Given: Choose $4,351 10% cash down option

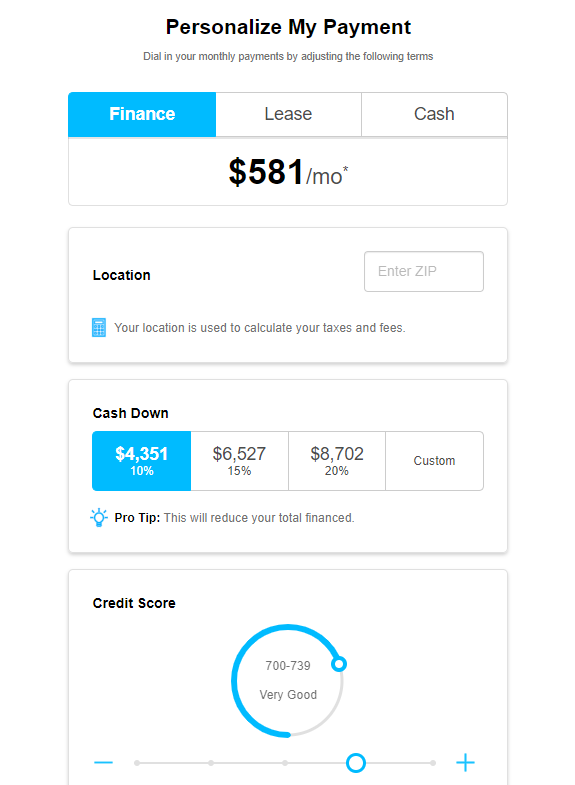Looking at the screenshot, I should 142,461.
